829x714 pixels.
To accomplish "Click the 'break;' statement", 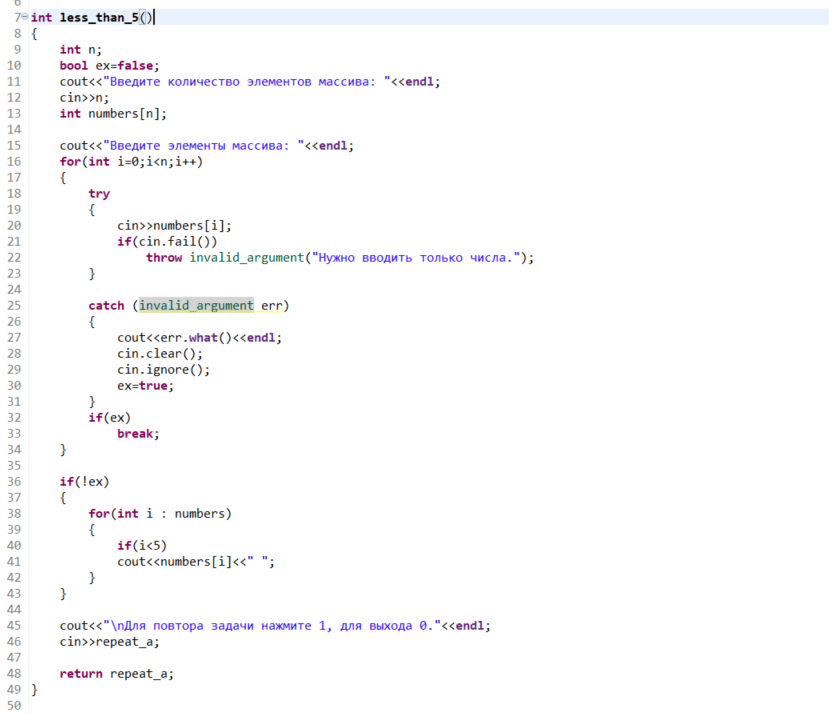I will pyautogui.click(x=138, y=434).
